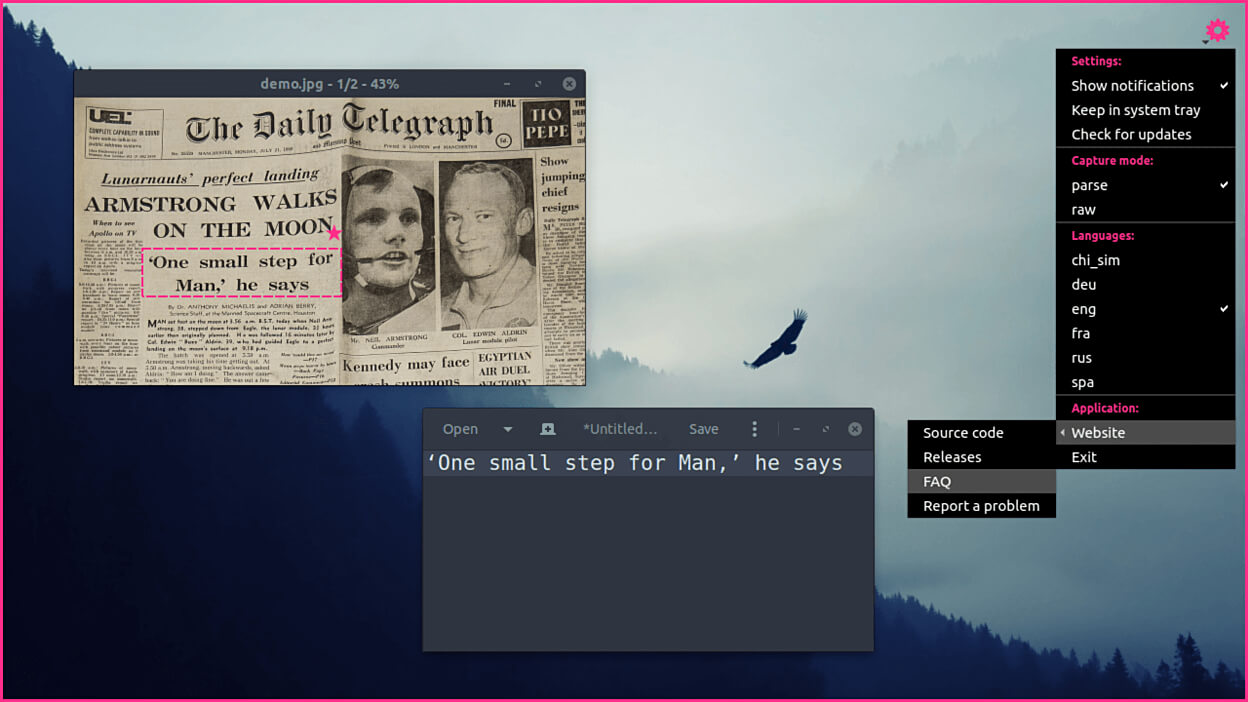Close the Untitled text editor window
Viewport: 1248px width, 702px height.
[855, 429]
